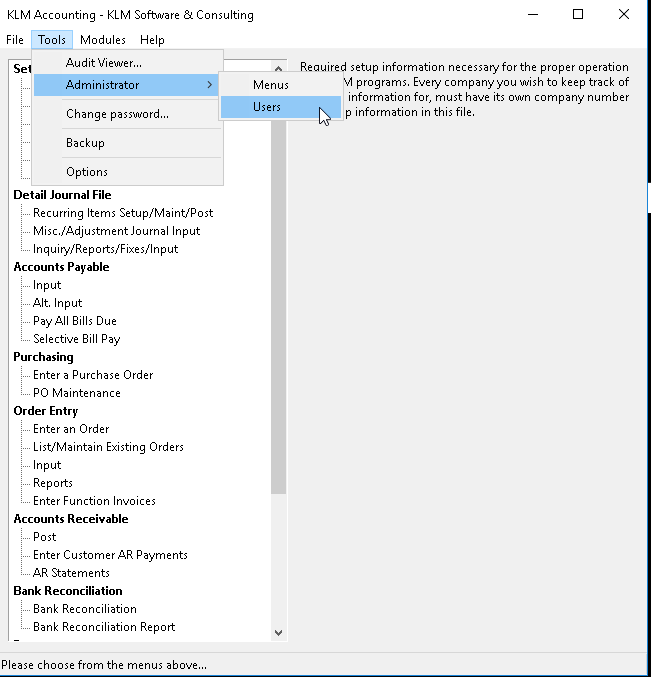
Task: Select the Administrator submenu entry
Action: click(126, 85)
